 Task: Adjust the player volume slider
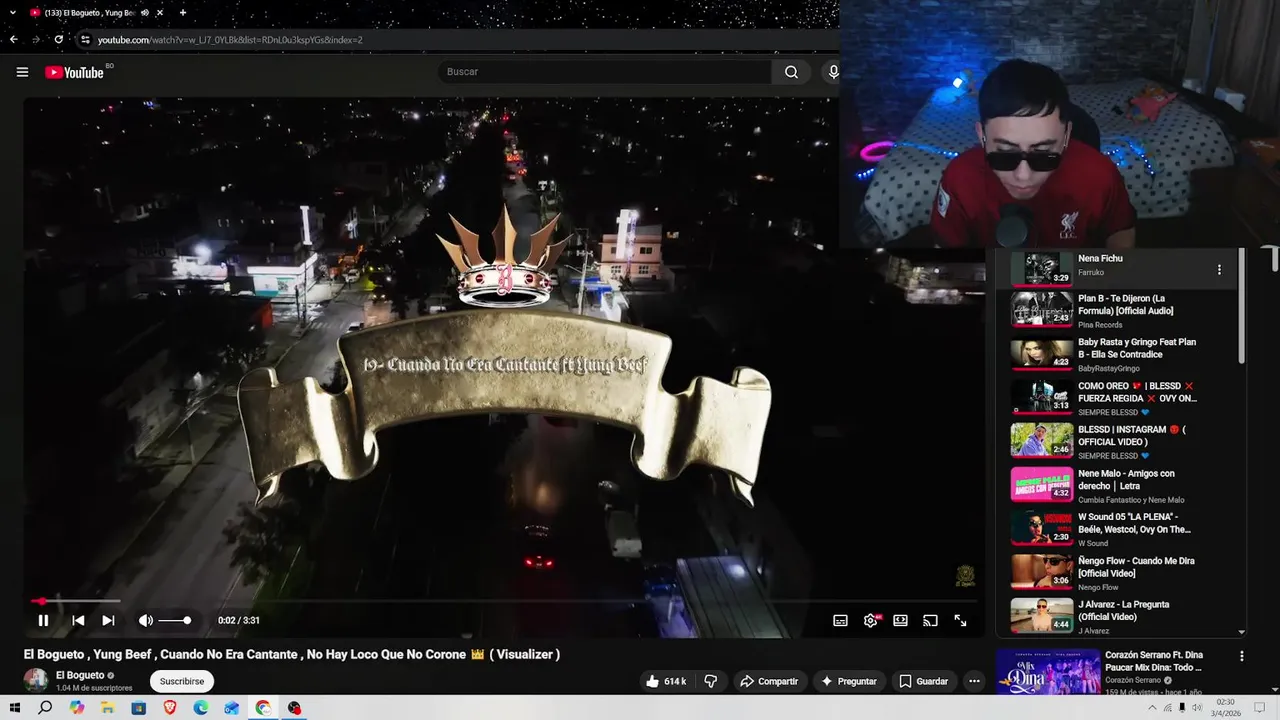[175, 621]
